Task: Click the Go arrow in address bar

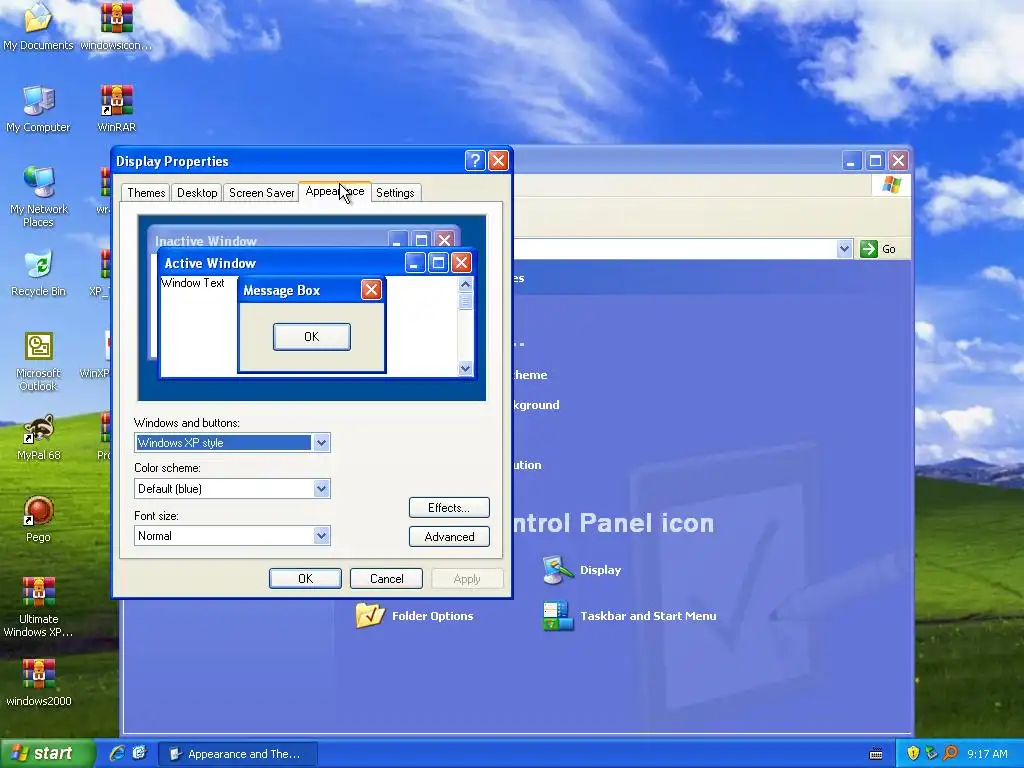Action: click(869, 249)
